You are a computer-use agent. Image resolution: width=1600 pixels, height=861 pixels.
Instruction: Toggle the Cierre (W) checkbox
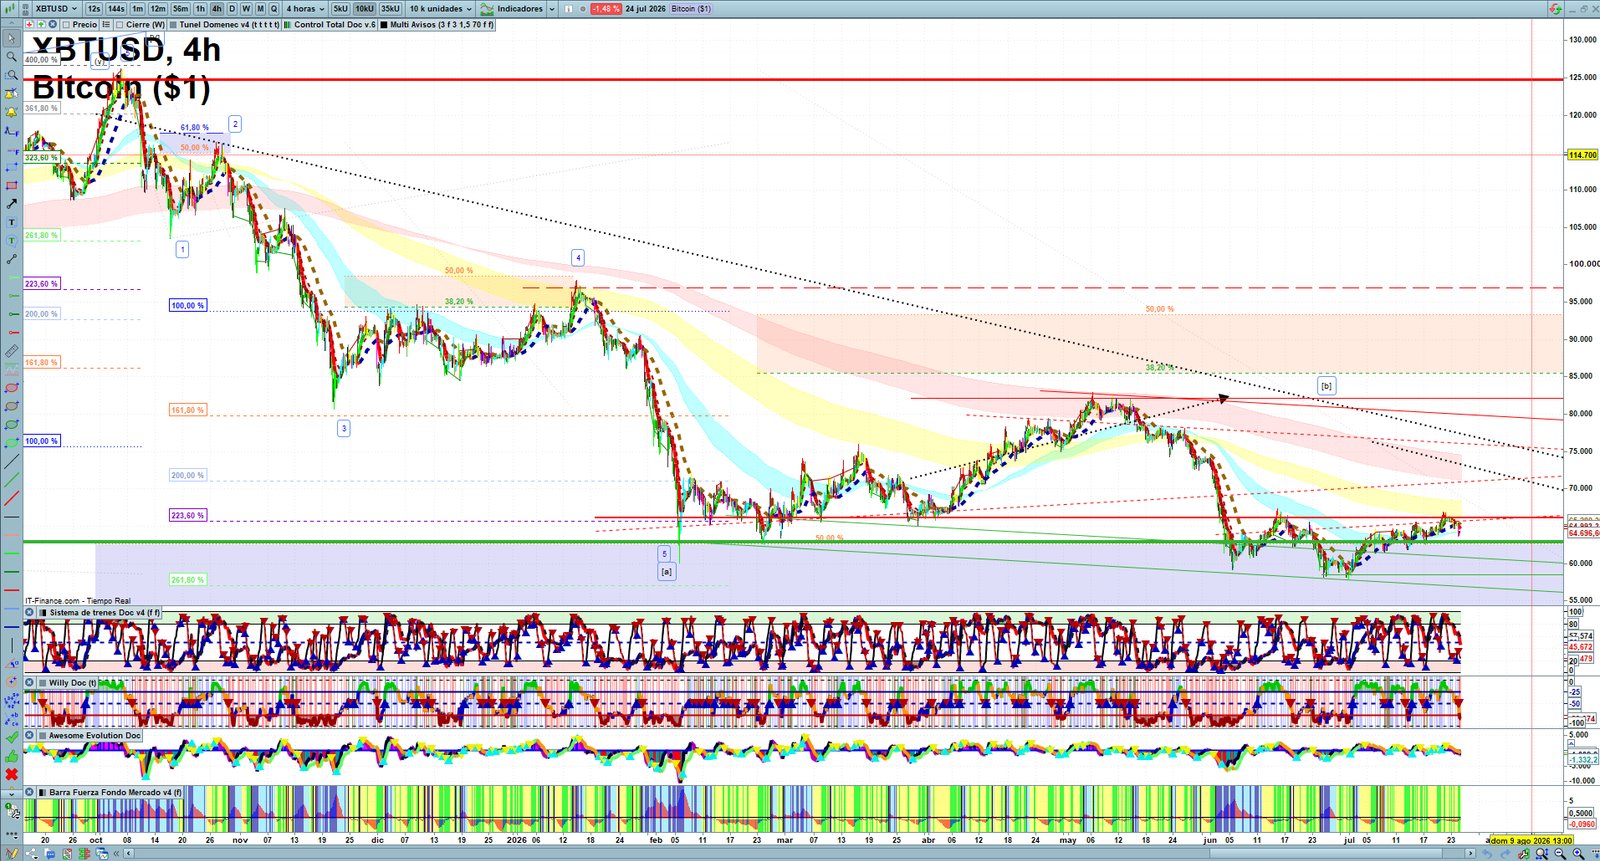pyautogui.click(x=120, y=25)
